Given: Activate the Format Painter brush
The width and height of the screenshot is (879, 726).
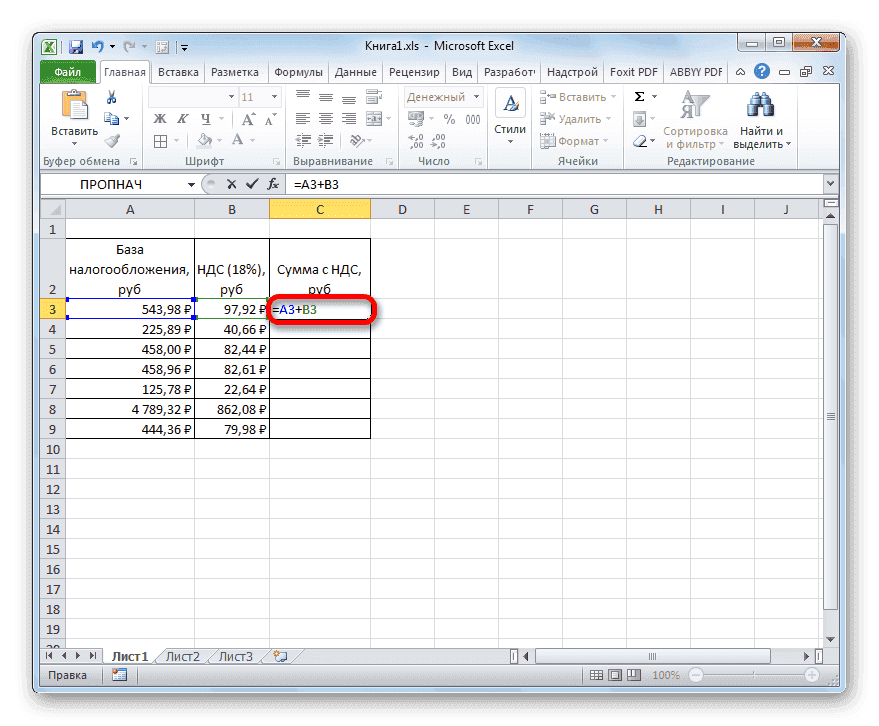Looking at the screenshot, I should (x=113, y=141).
